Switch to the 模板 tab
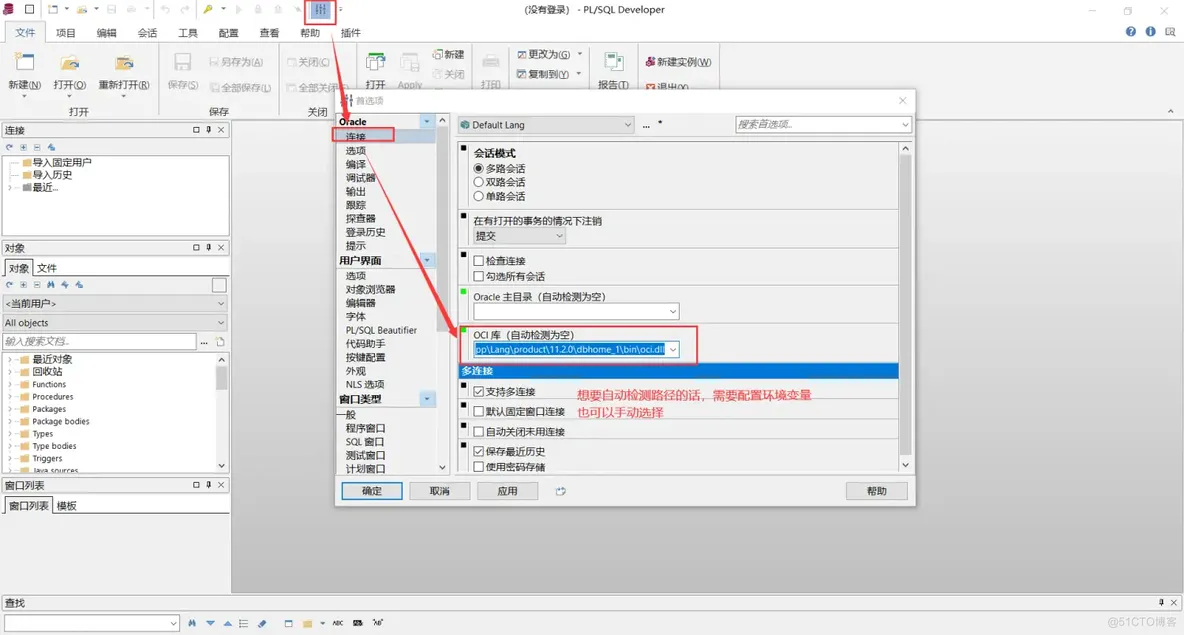1184x635 pixels. tap(66, 506)
